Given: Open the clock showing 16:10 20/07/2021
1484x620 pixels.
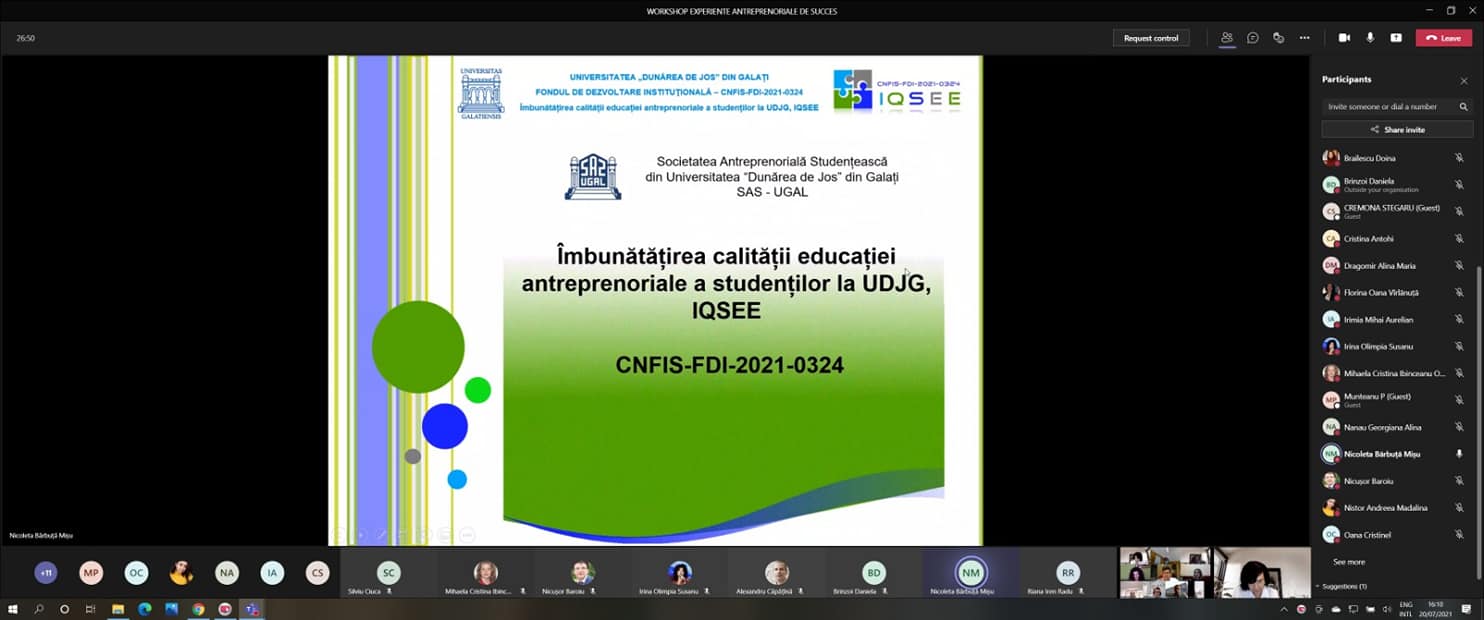Looking at the screenshot, I should 1436,609.
